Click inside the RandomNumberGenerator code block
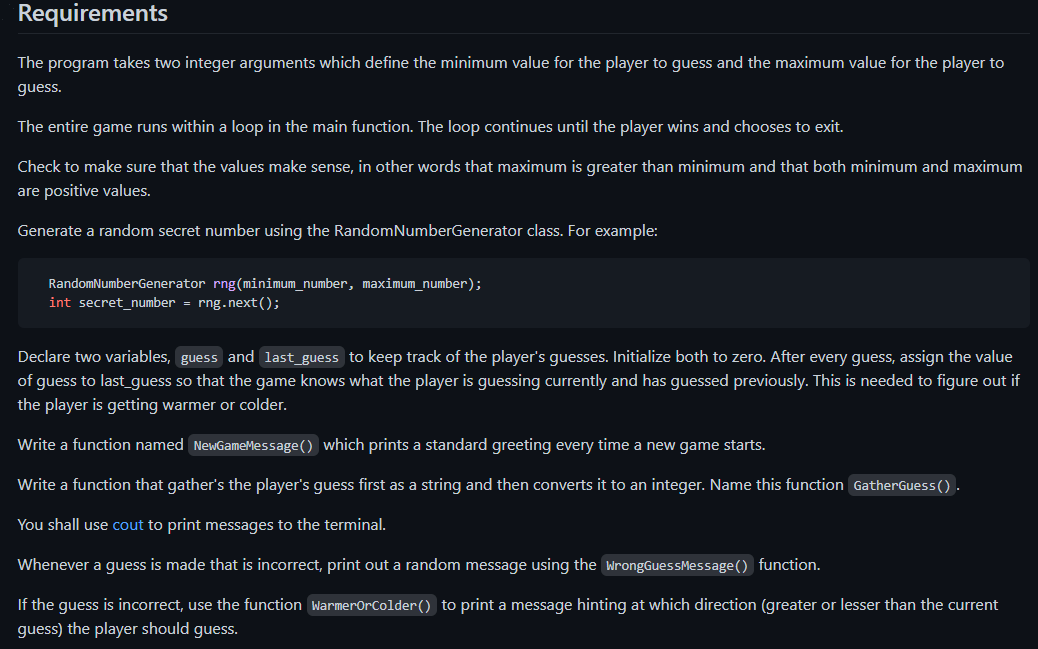The width and height of the screenshot is (1038, 649). point(524,293)
